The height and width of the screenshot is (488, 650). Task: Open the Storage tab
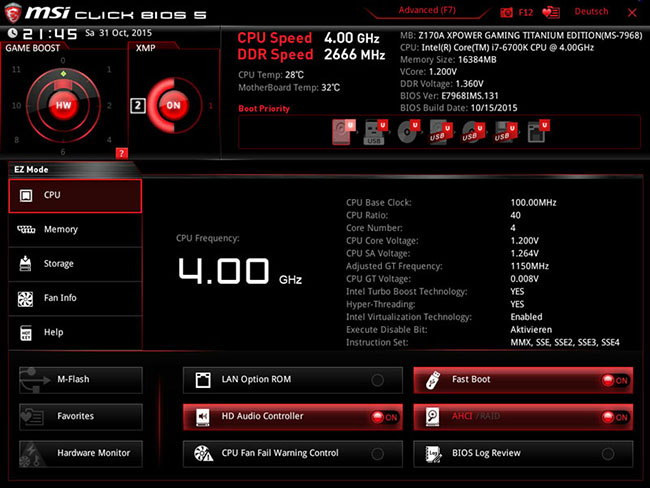75,264
